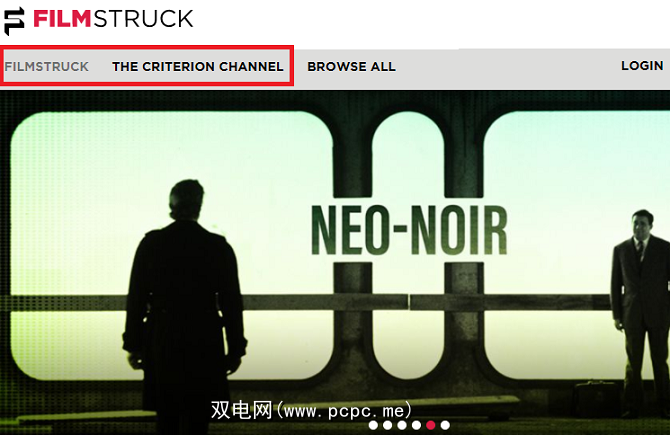Screen dimensions: 670x435
Task: Select the fourth carousel dot
Action: [x=416, y=425]
